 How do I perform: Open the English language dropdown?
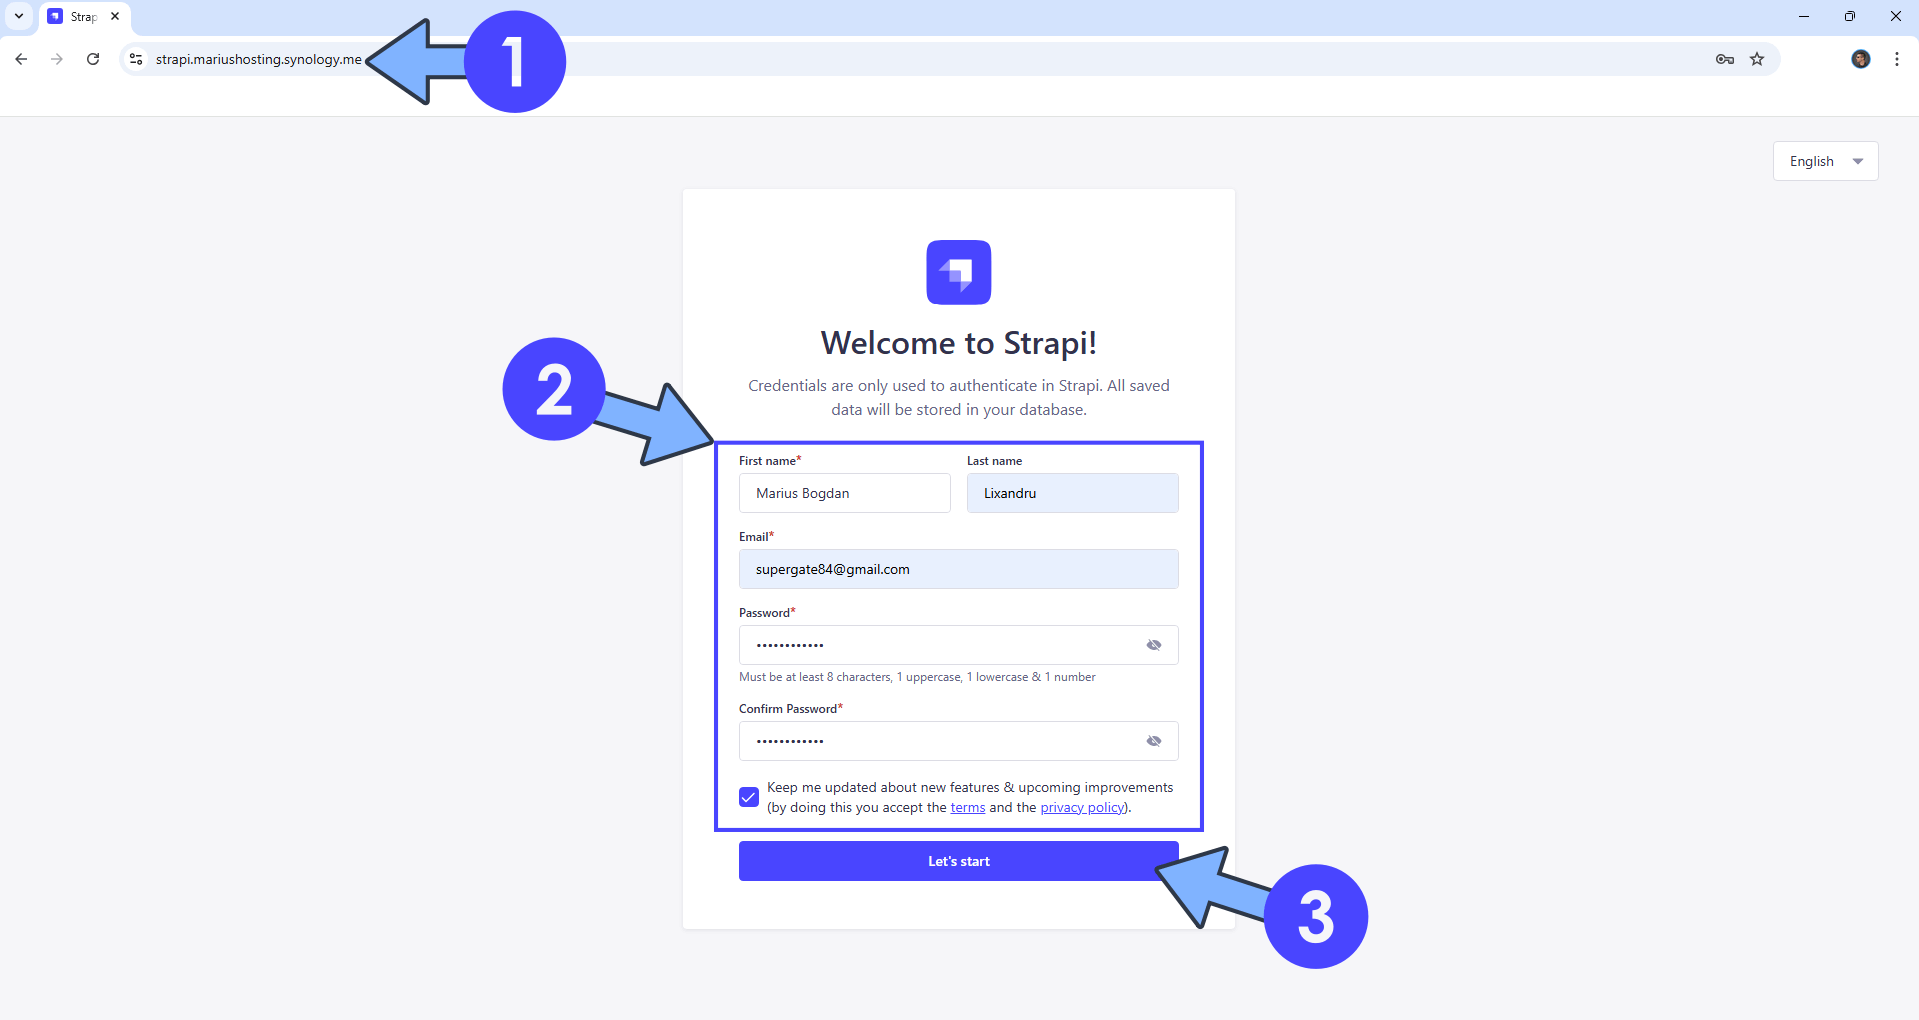1826,161
